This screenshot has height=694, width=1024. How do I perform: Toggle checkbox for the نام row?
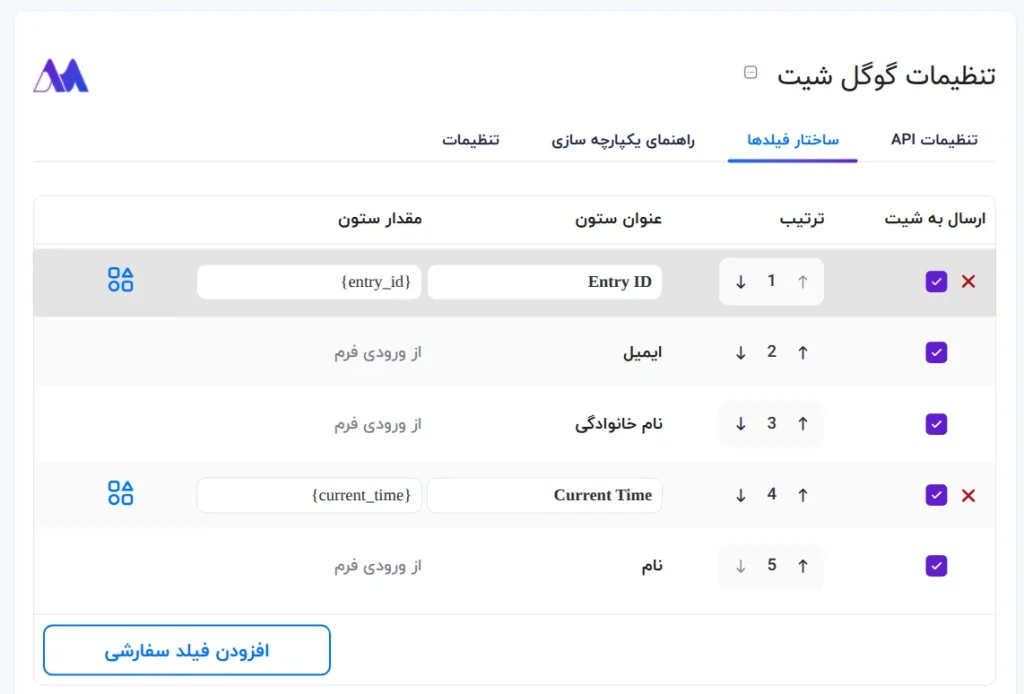[936, 566]
